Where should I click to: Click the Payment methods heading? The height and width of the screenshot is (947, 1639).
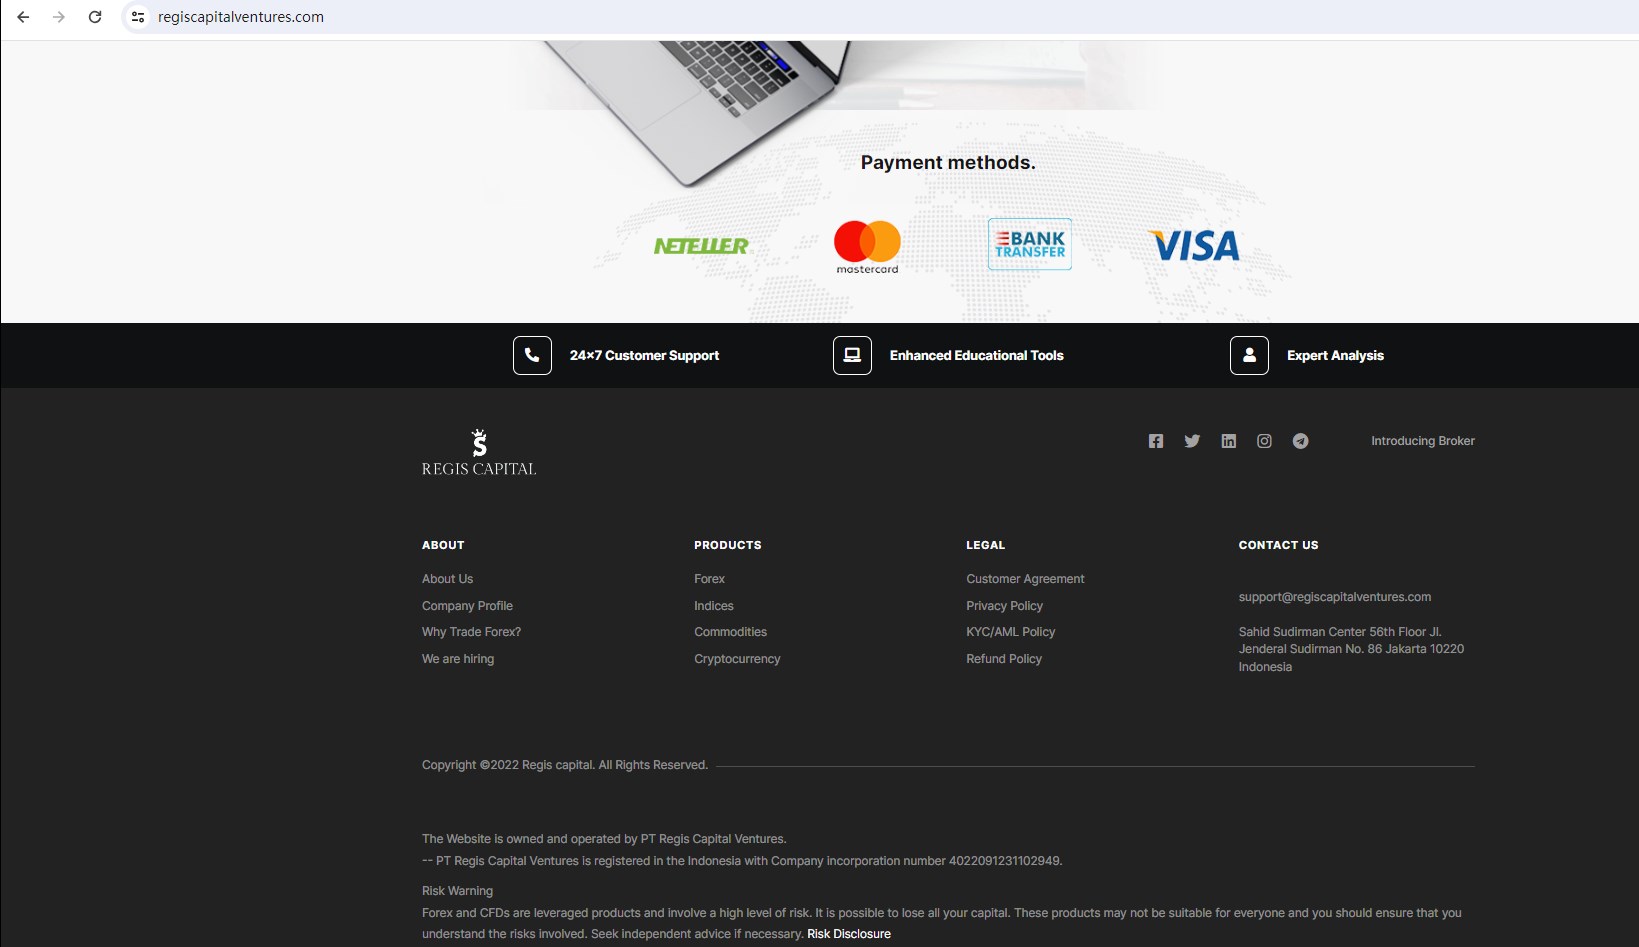948,163
